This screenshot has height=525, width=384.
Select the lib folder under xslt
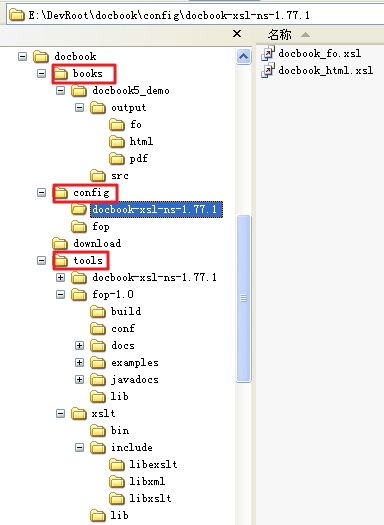click(120, 516)
